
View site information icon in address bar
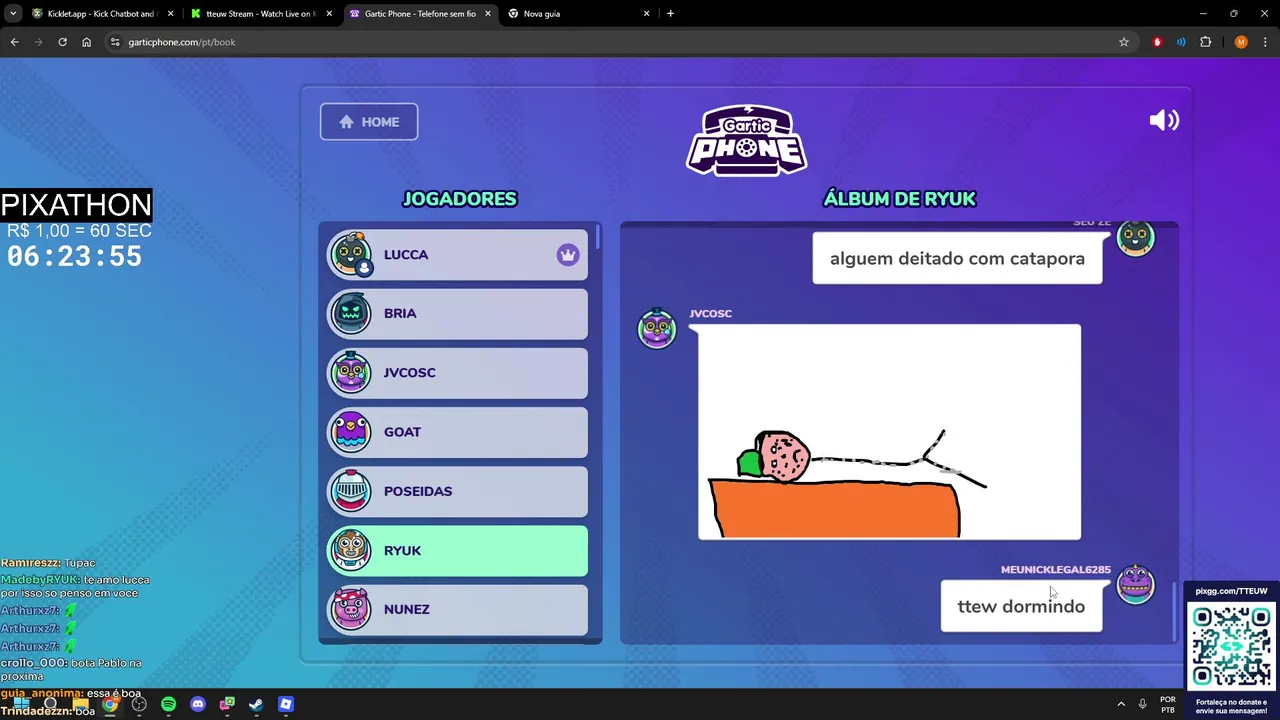(115, 42)
